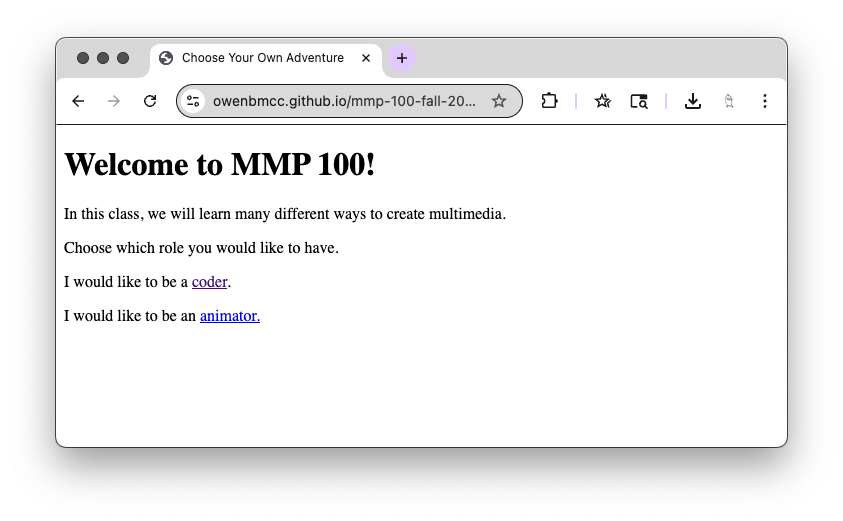Click the globe favicon on the tab
This screenshot has height=521, width=843.
pyautogui.click(x=166, y=58)
